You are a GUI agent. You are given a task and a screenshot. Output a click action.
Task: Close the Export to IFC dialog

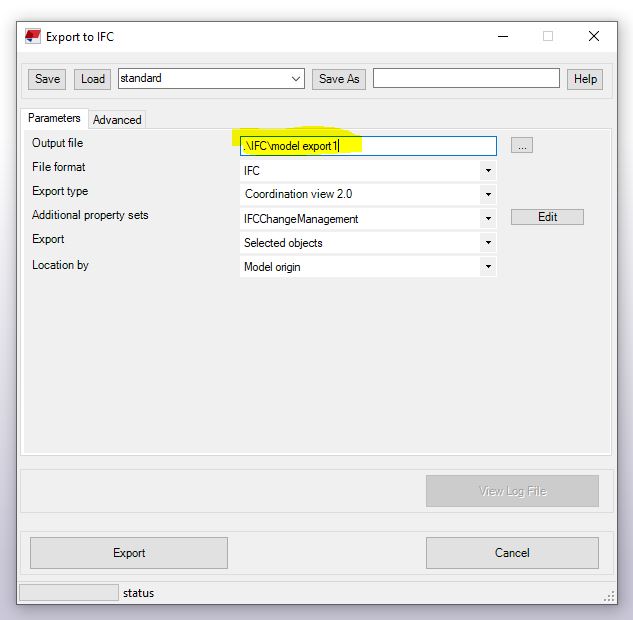click(594, 36)
